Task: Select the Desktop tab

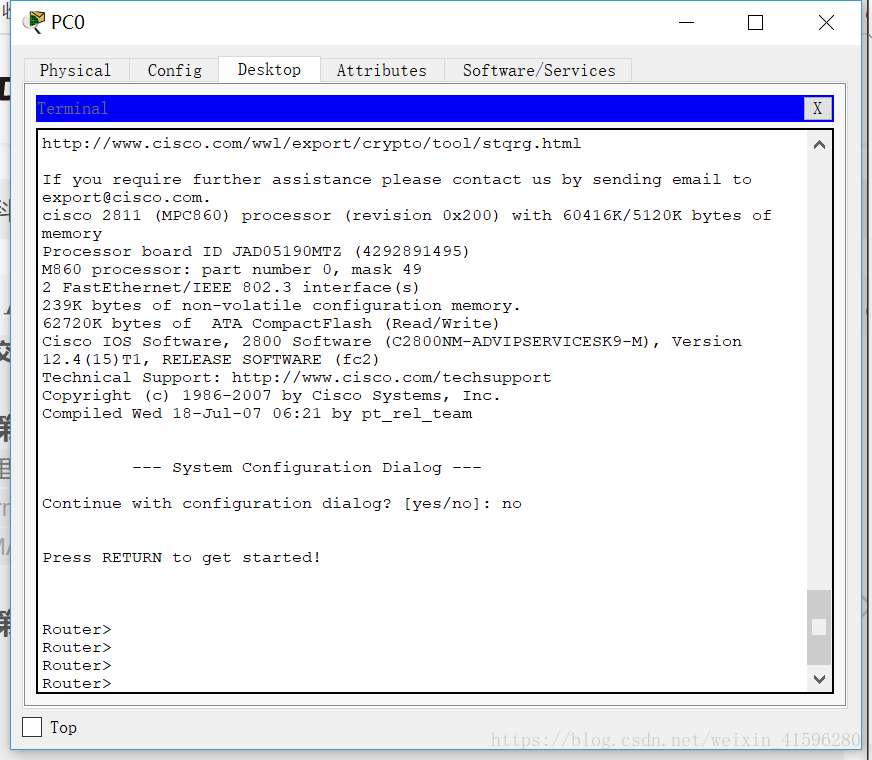Action: point(270,69)
